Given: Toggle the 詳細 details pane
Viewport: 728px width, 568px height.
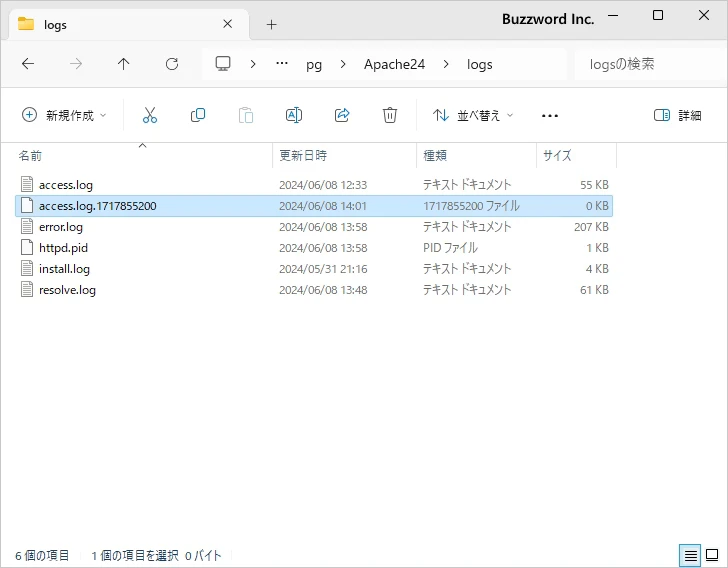Looking at the screenshot, I should [x=678, y=115].
